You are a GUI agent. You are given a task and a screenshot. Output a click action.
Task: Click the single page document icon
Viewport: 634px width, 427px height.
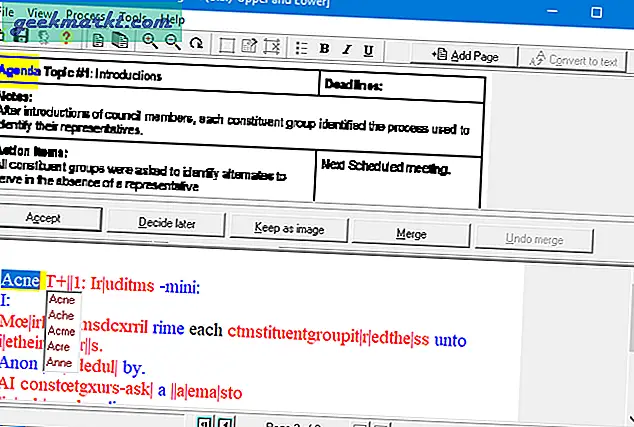pos(98,40)
